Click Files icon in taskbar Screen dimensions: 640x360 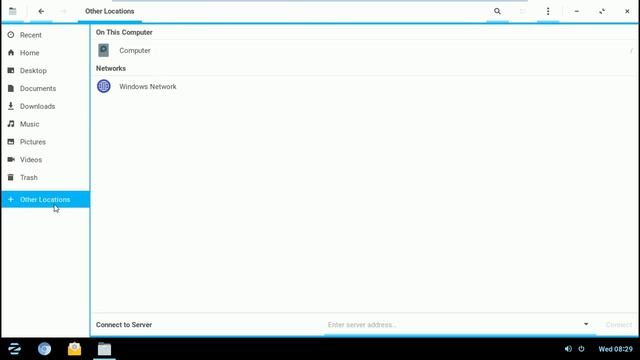tap(104, 349)
